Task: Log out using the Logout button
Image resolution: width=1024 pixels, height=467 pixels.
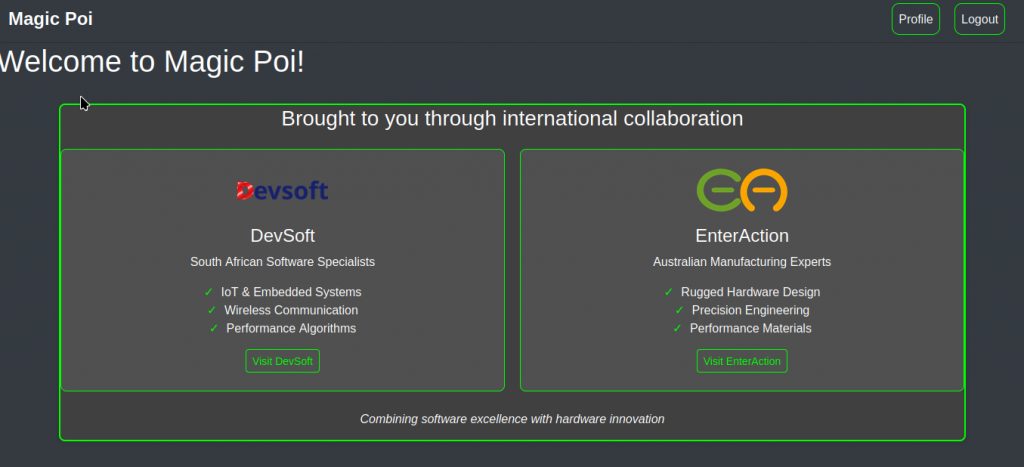Action: tap(980, 19)
